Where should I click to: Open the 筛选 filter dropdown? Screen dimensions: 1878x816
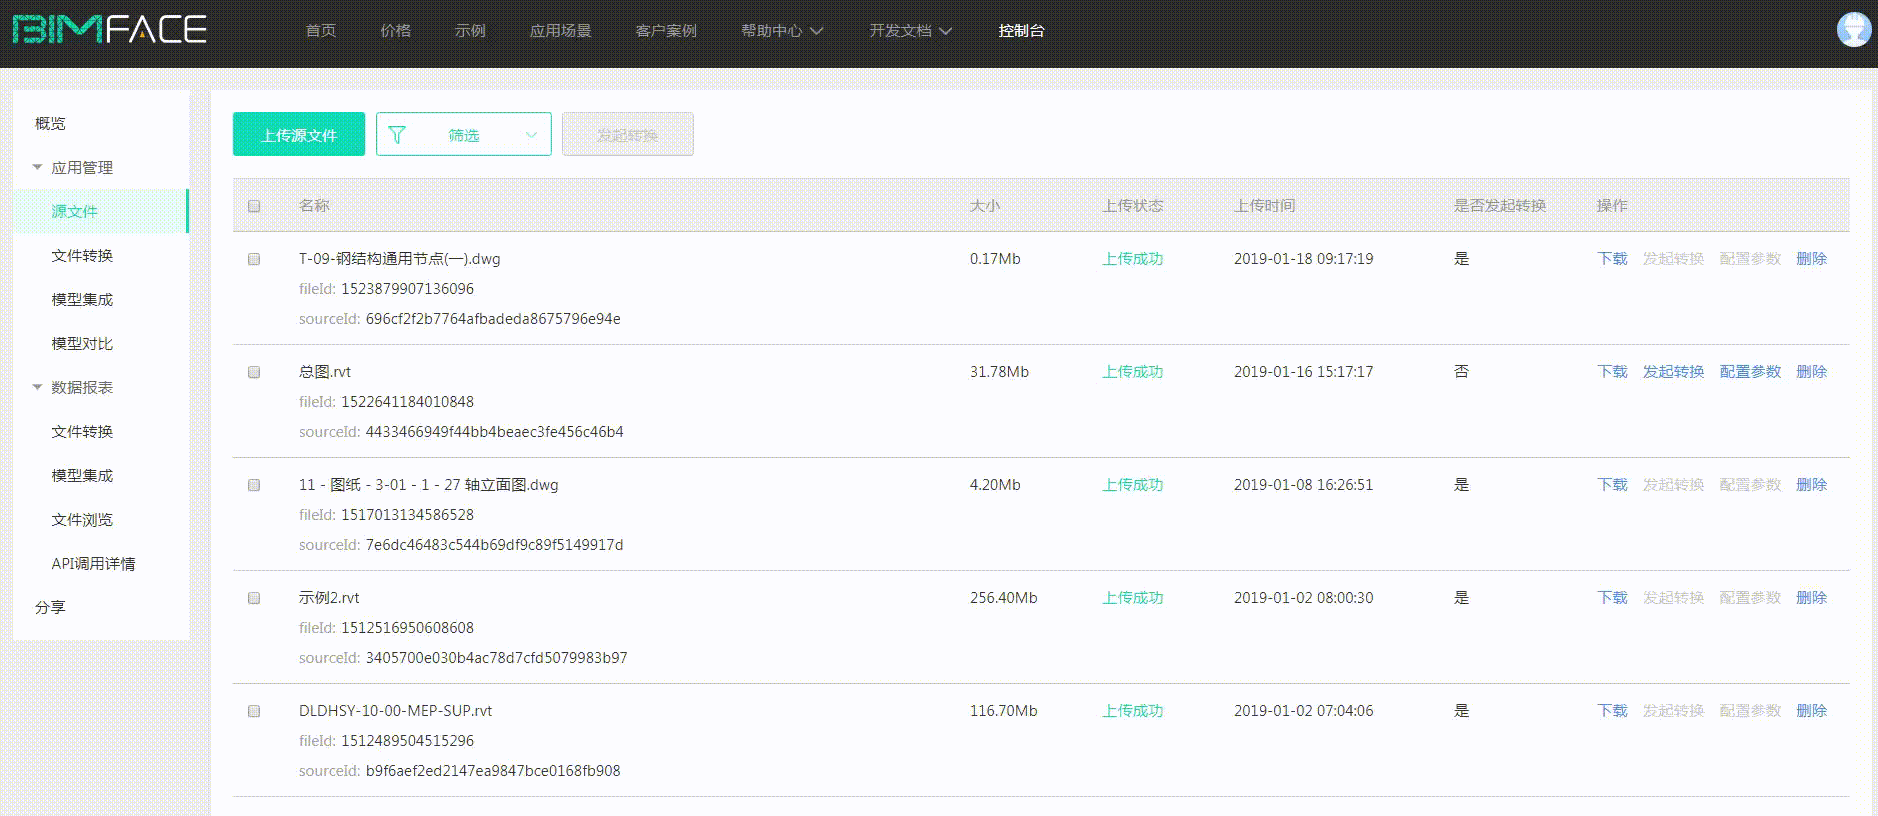[x=464, y=135]
